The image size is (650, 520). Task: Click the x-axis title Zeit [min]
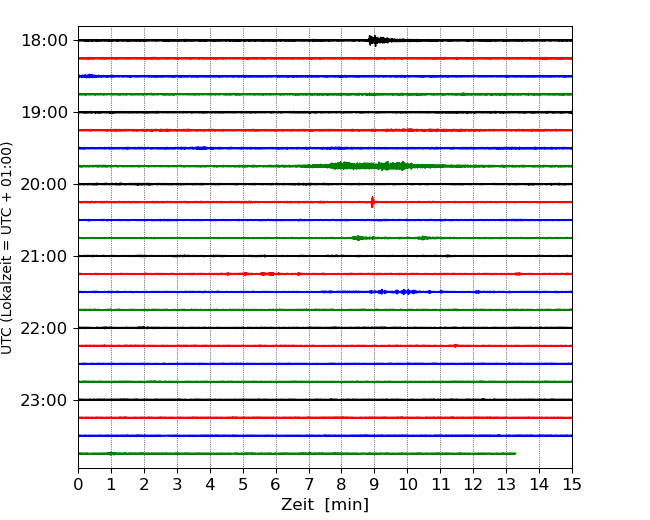[x=325, y=505]
